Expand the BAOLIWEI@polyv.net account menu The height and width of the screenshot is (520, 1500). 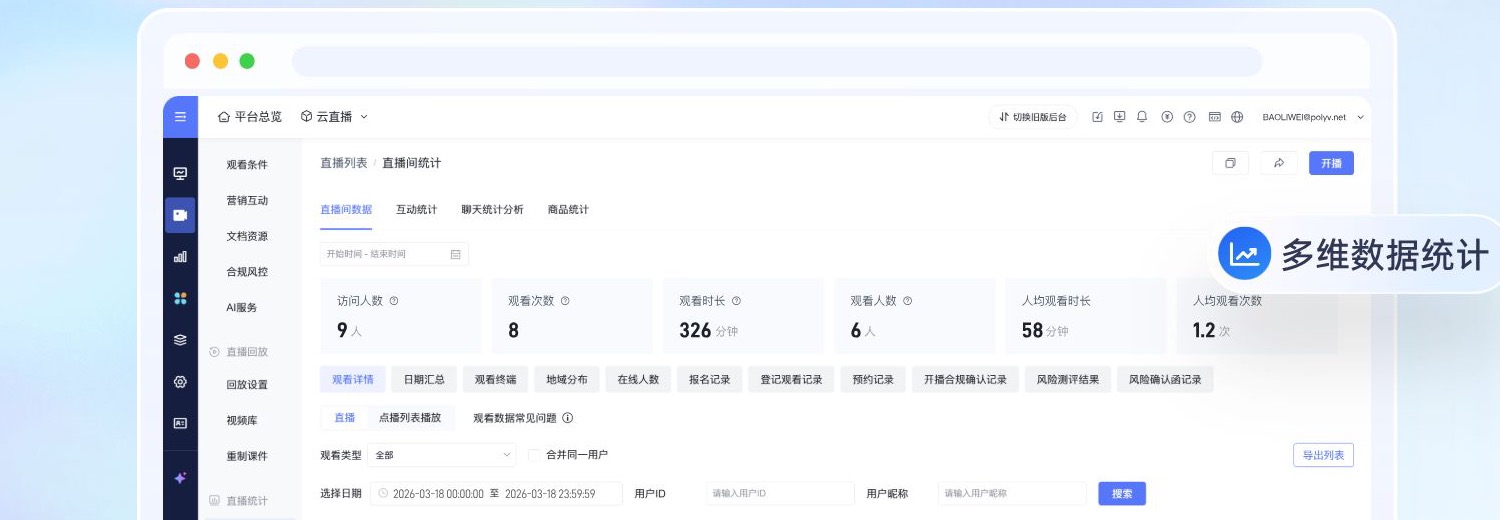1313,117
